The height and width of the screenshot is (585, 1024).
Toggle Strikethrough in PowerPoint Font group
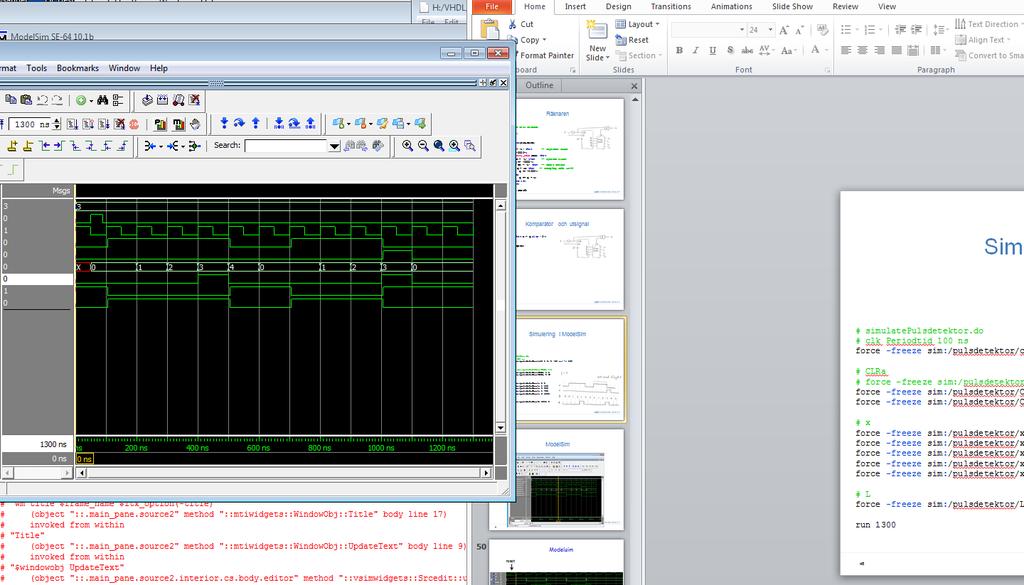tap(747, 50)
